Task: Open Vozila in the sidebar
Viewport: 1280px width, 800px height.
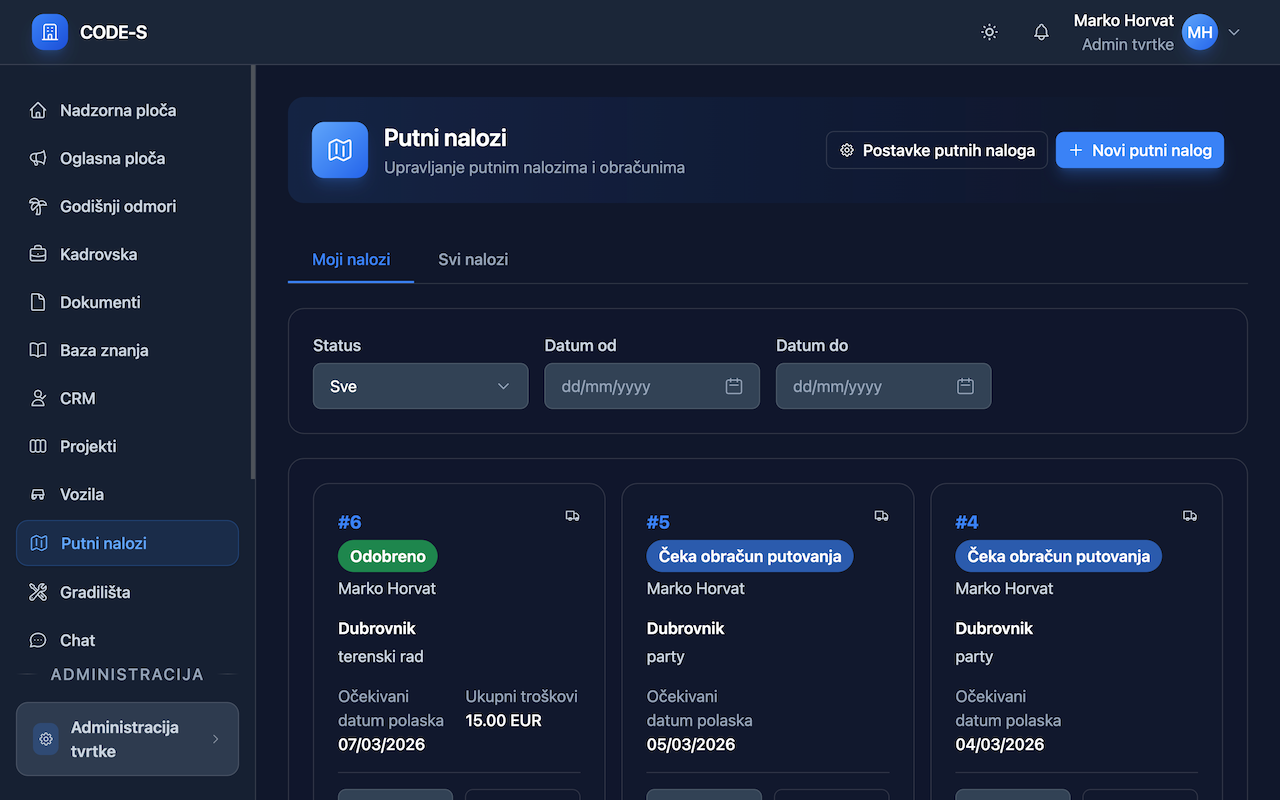Action: (82, 494)
